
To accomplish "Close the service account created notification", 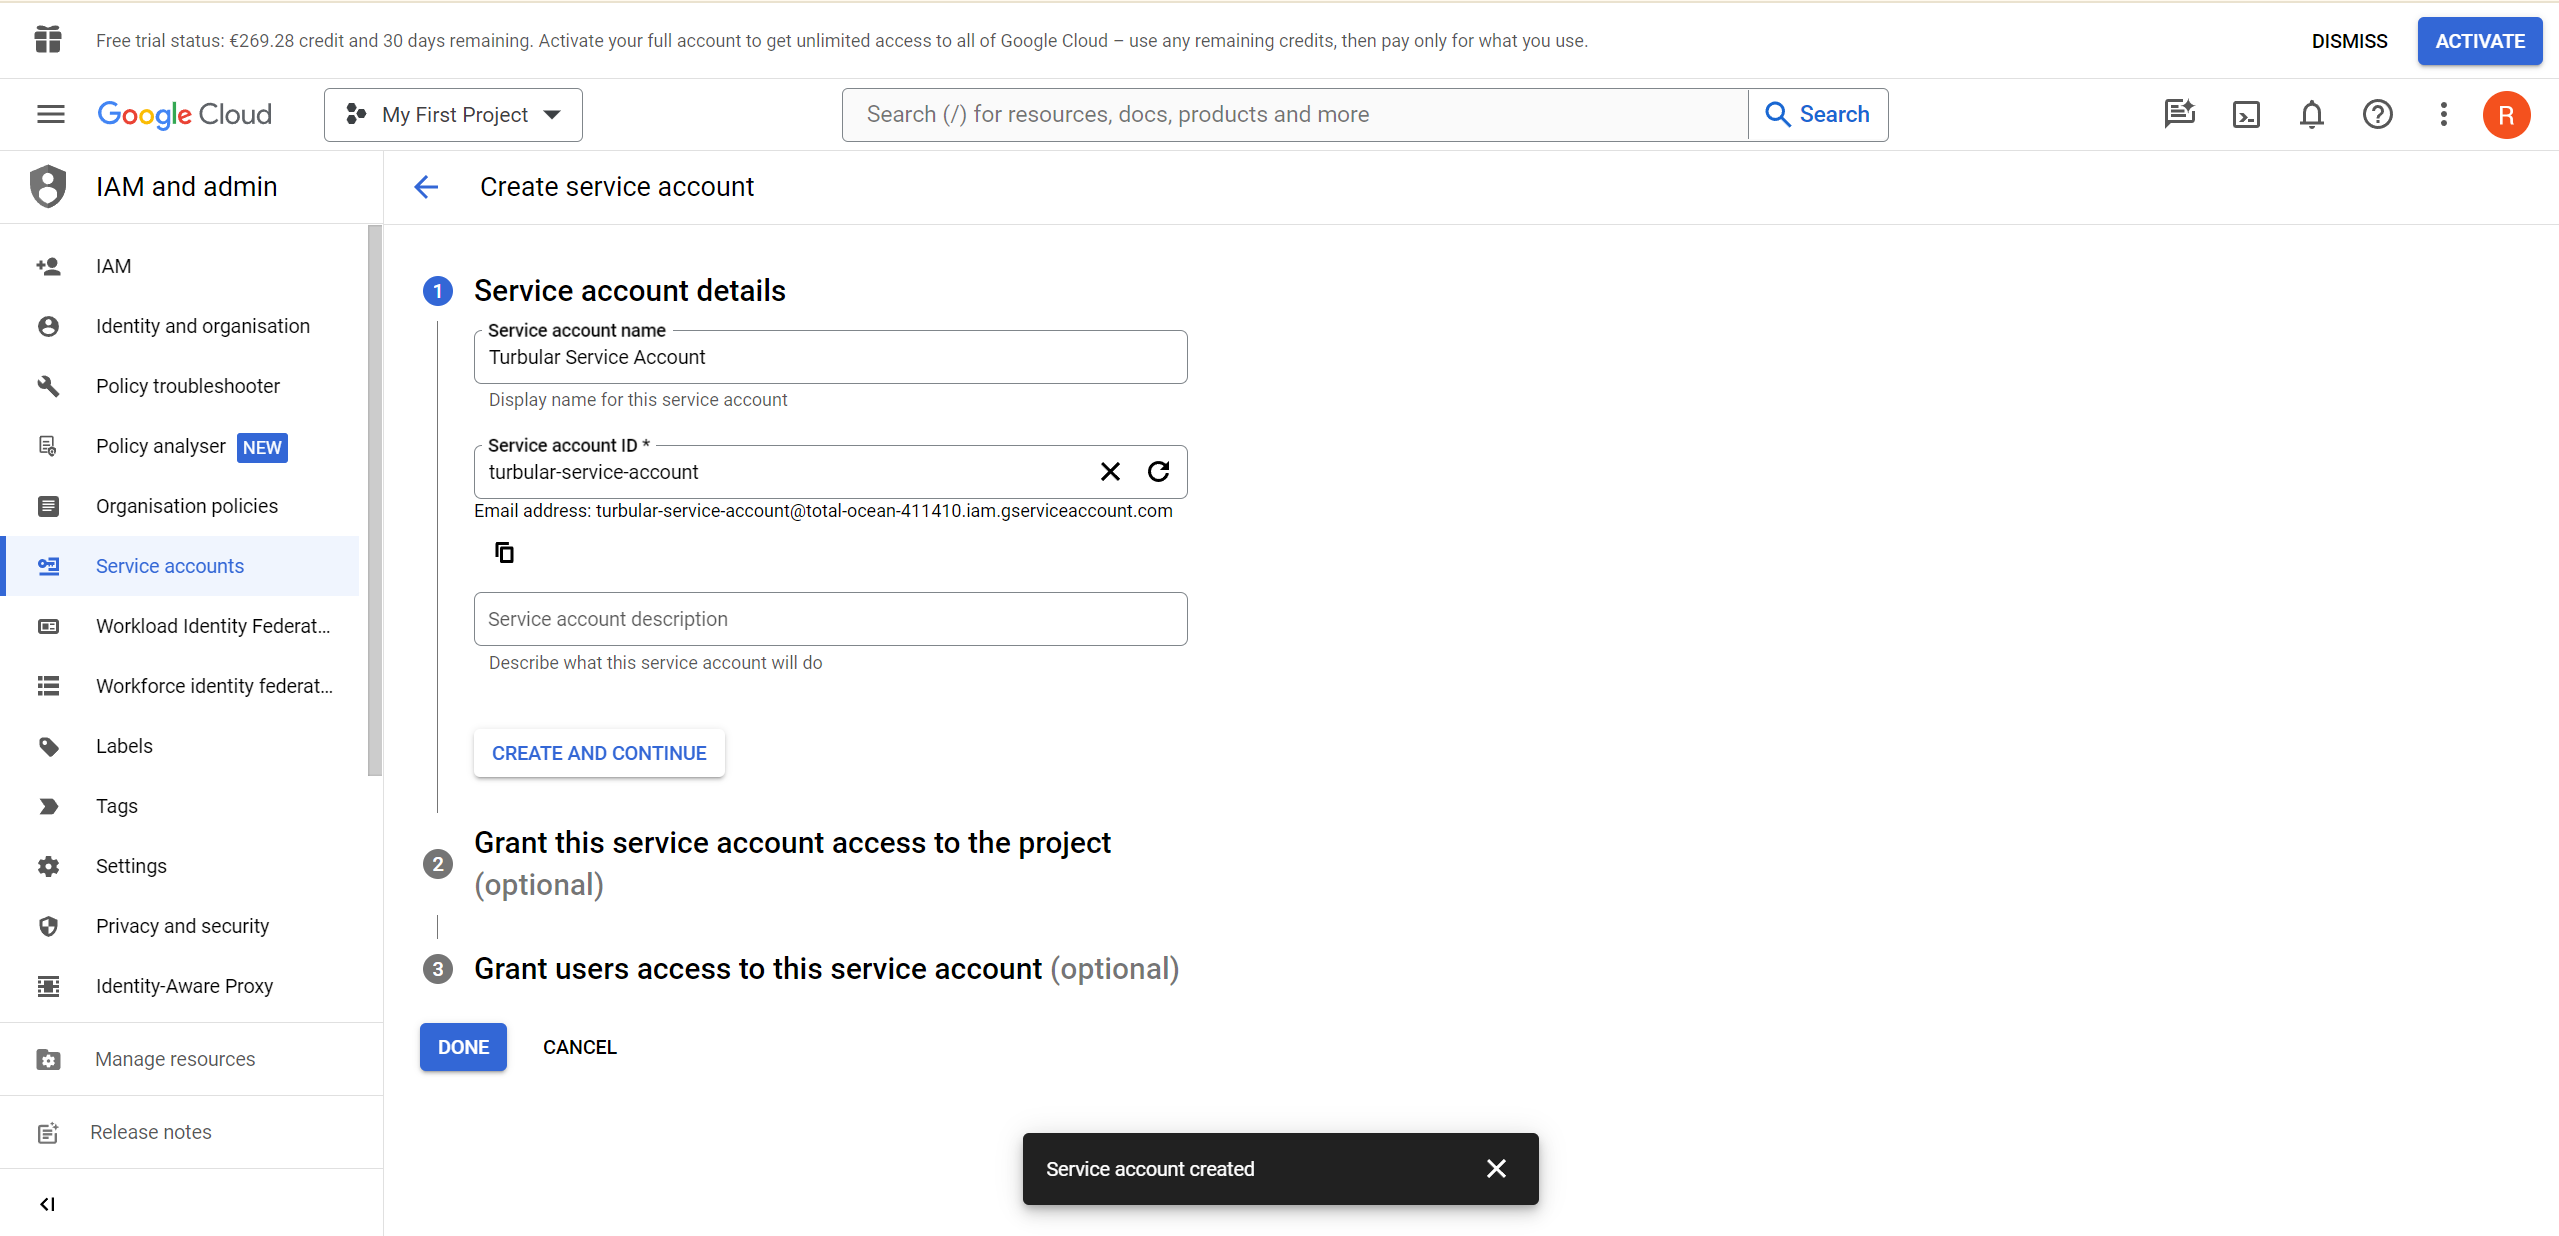I will click(1495, 1169).
